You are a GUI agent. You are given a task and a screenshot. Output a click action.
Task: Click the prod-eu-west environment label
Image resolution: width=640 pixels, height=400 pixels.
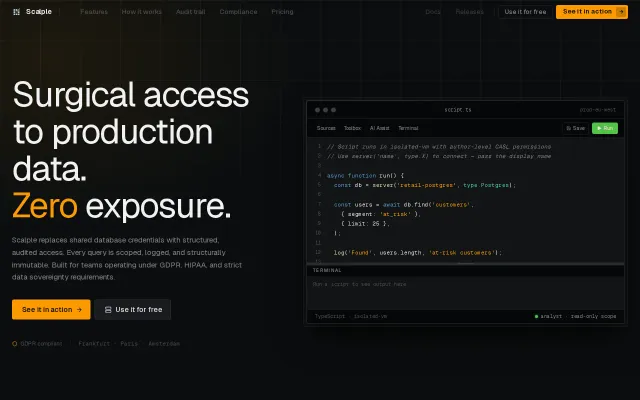pos(598,110)
